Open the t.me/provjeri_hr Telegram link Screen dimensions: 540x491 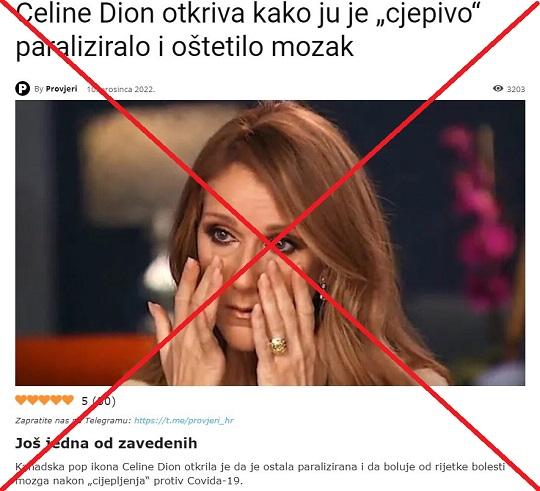pos(184,420)
